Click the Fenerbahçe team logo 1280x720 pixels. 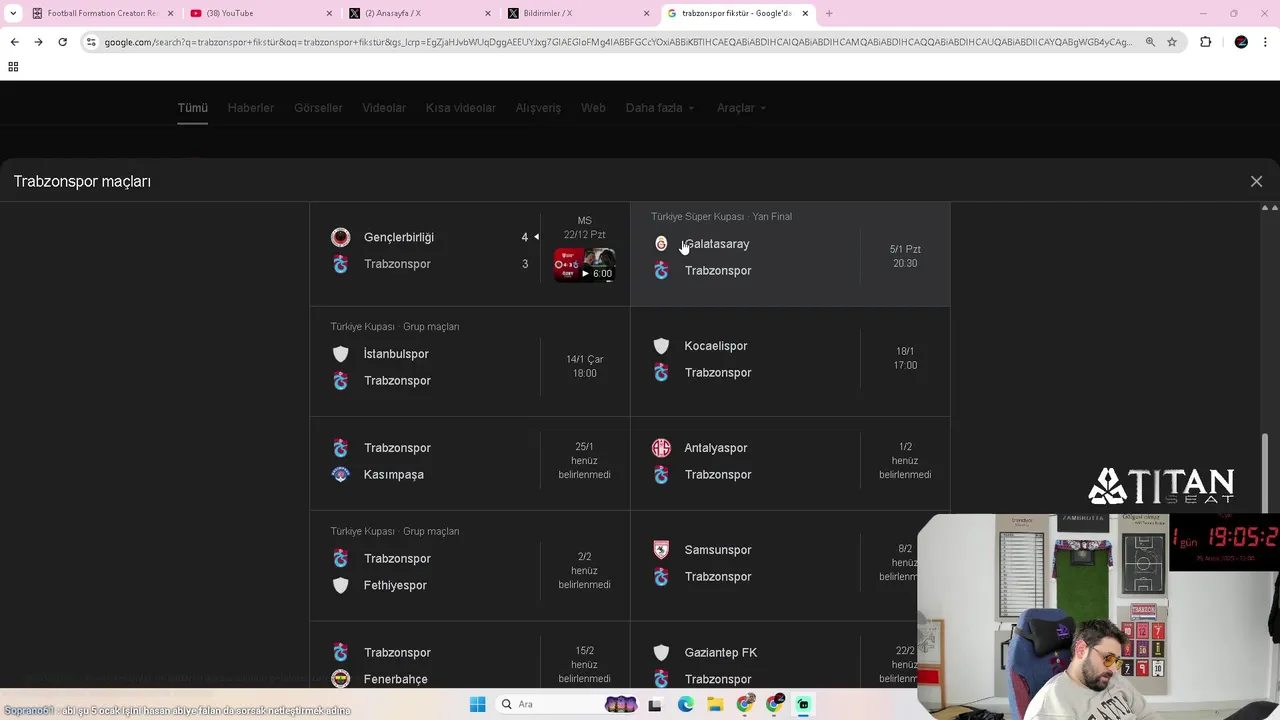click(341, 679)
